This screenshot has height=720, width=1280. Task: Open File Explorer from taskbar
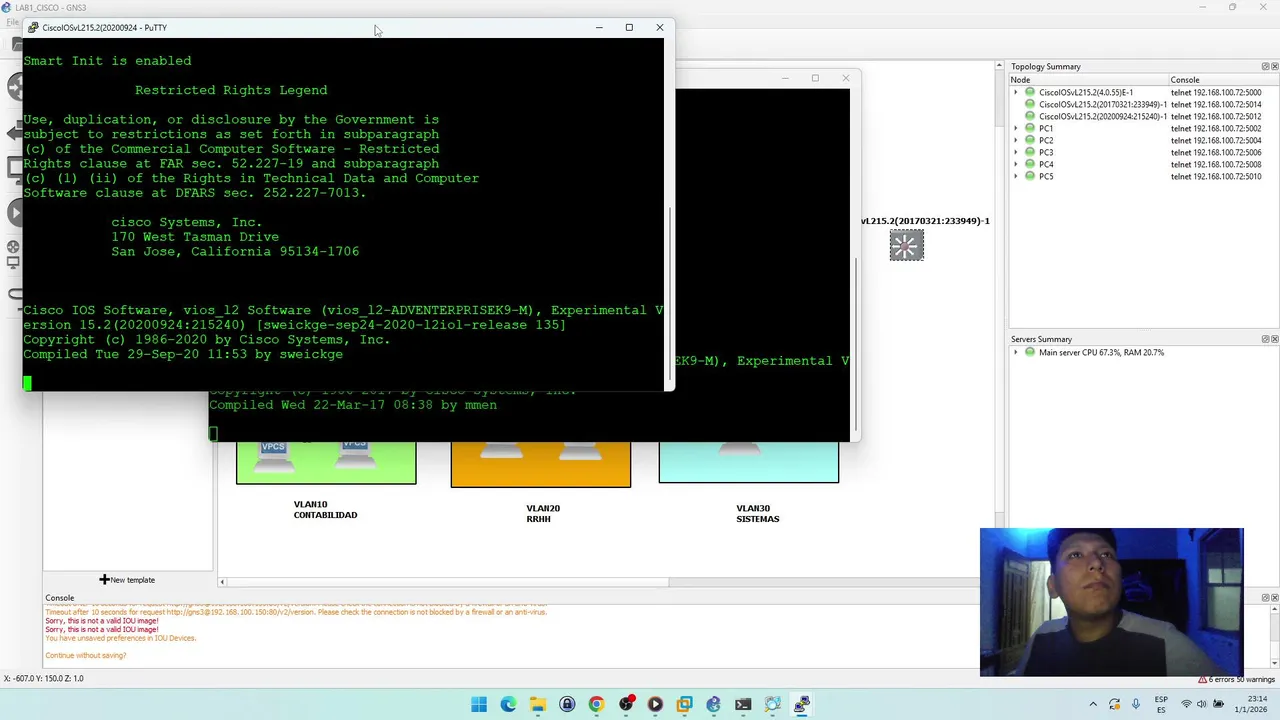click(x=538, y=704)
